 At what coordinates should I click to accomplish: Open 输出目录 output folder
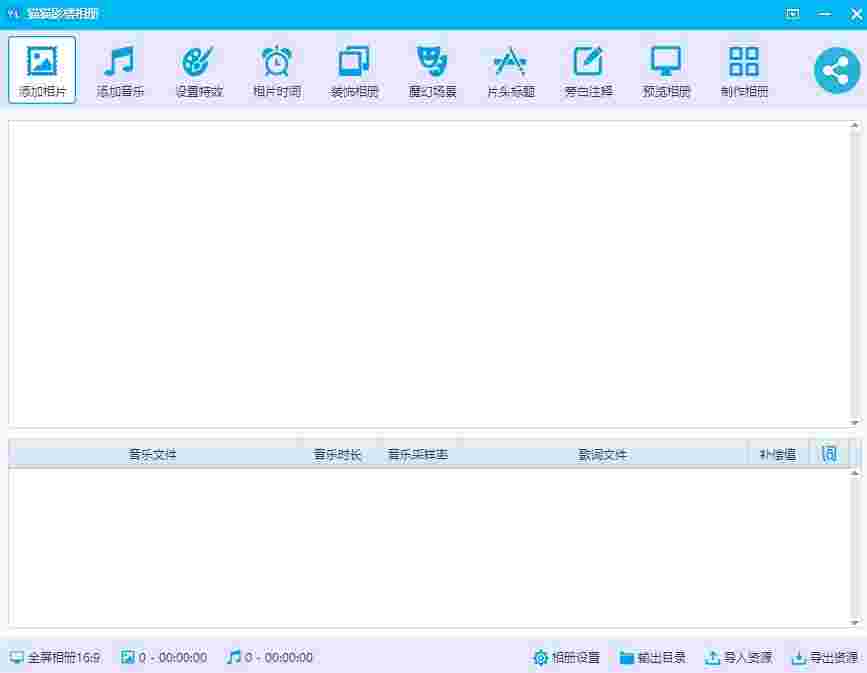pyautogui.click(x=652, y=657)
